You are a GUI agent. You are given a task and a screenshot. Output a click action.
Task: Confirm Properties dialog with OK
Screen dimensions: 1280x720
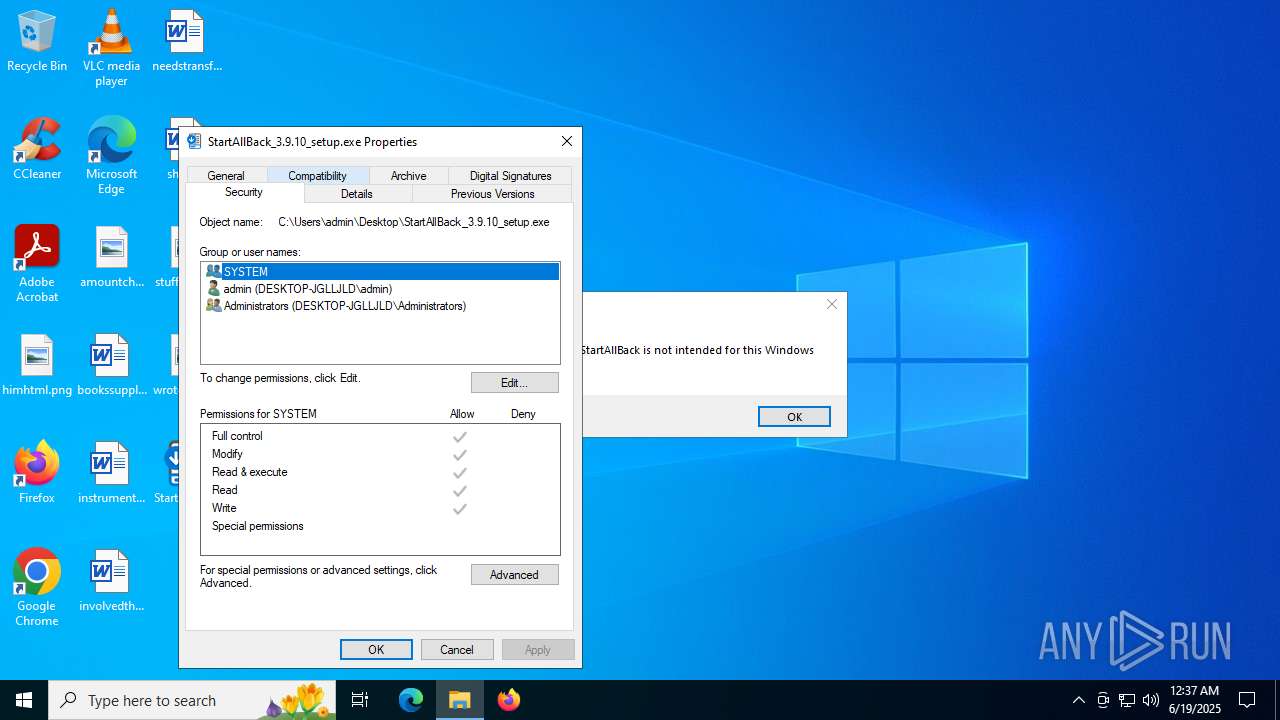pyautogui.click(x=376, y=650)
